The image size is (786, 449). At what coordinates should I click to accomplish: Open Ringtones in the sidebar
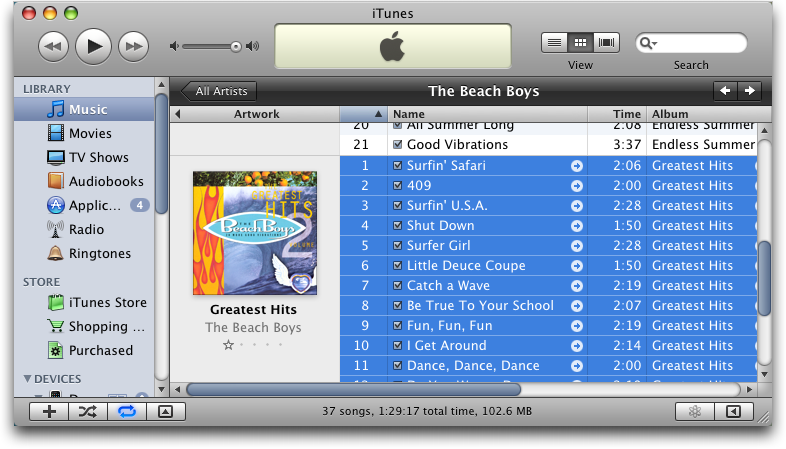[x=84, y=254]
